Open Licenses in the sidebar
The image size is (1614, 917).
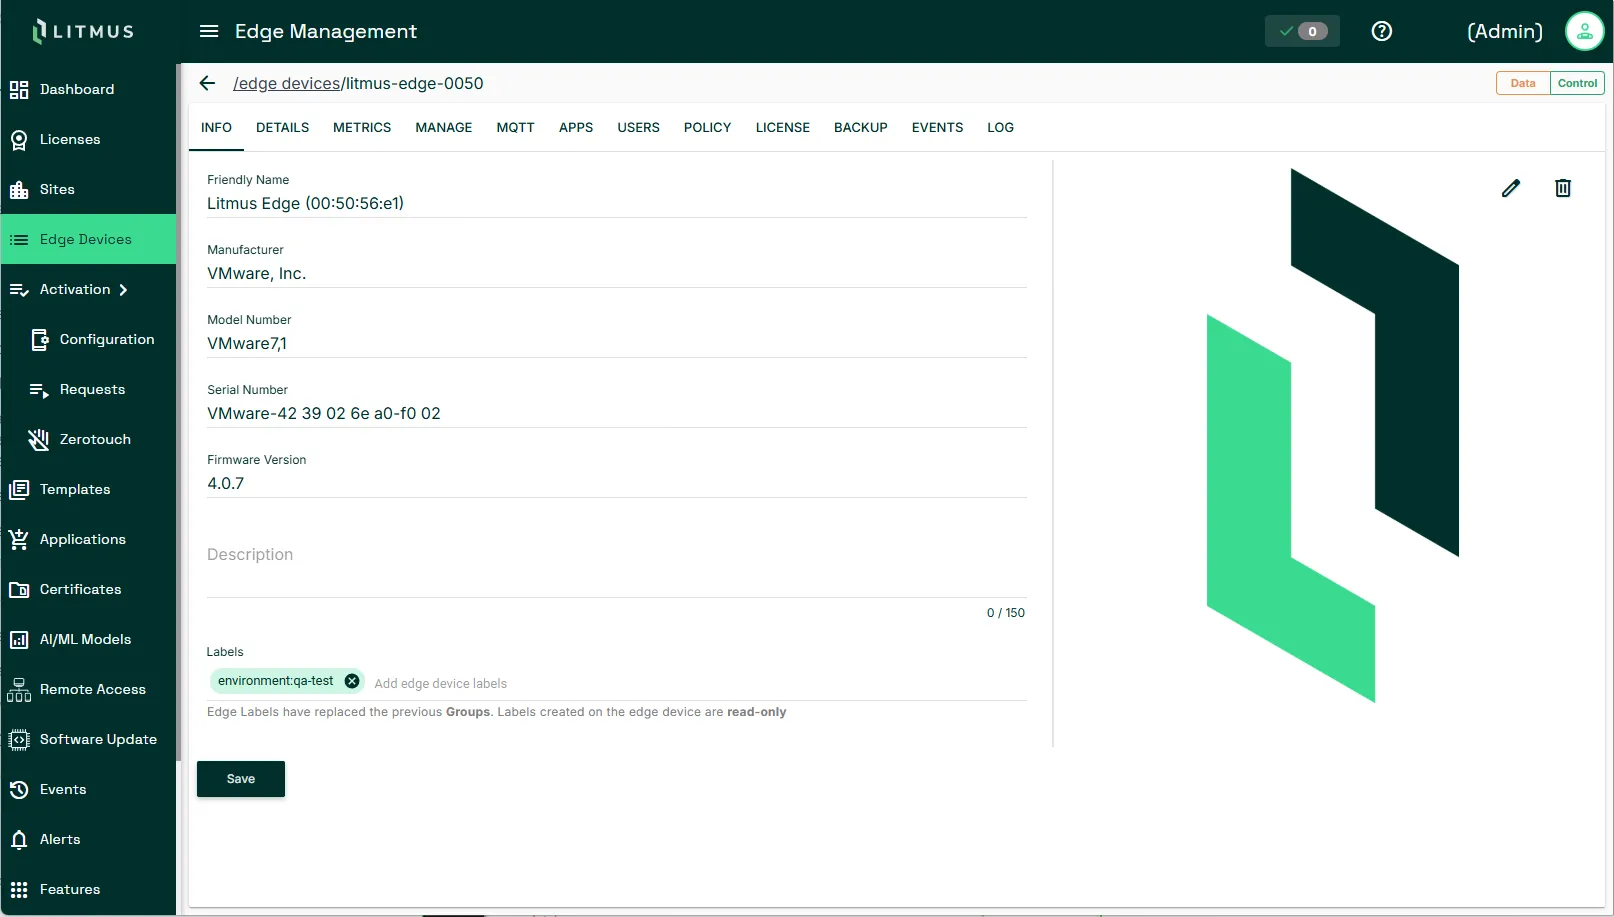tap(88, 139)
